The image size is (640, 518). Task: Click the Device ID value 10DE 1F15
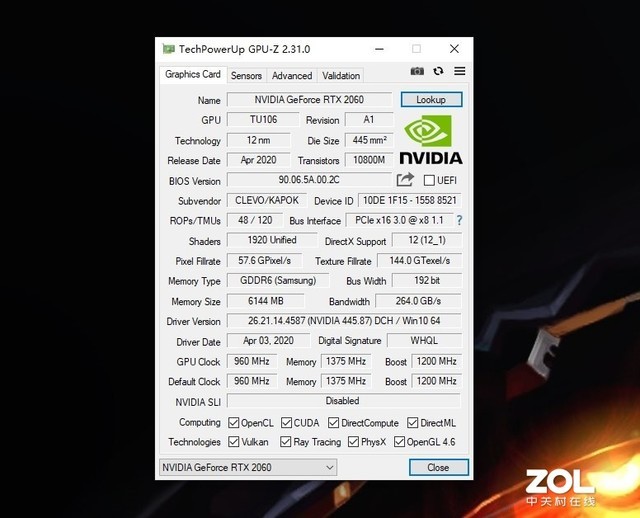click(410, 200)
